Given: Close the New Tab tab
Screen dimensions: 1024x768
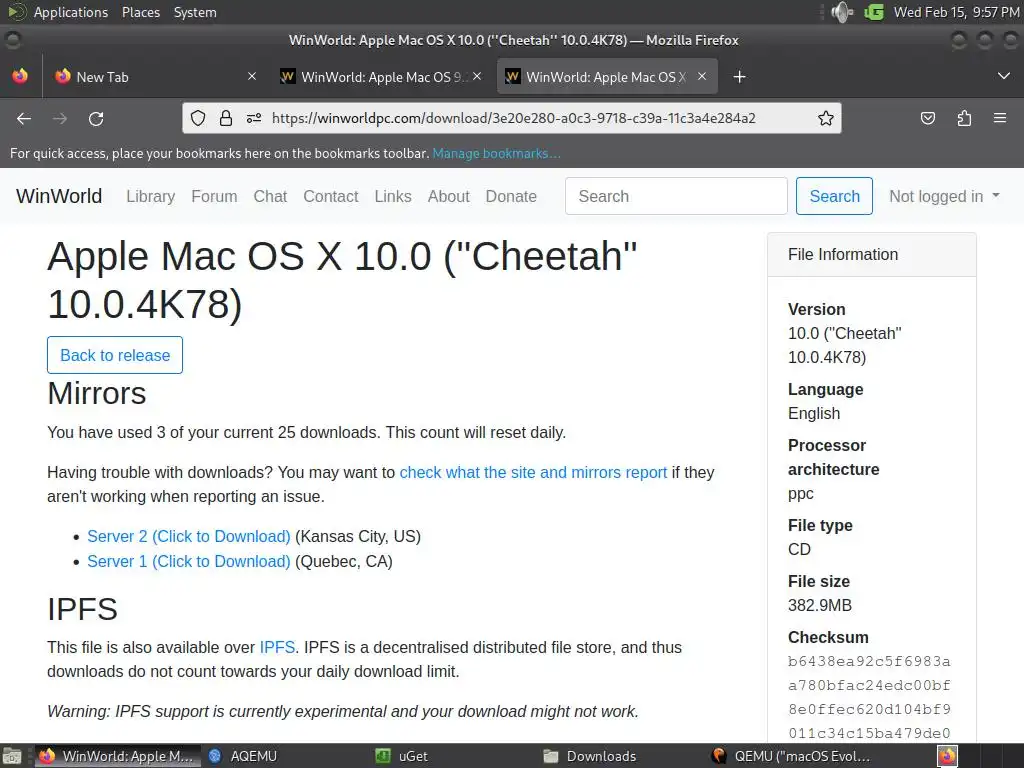Looking at the screenshot, I should pyautogui.click(x=252, y=76).
